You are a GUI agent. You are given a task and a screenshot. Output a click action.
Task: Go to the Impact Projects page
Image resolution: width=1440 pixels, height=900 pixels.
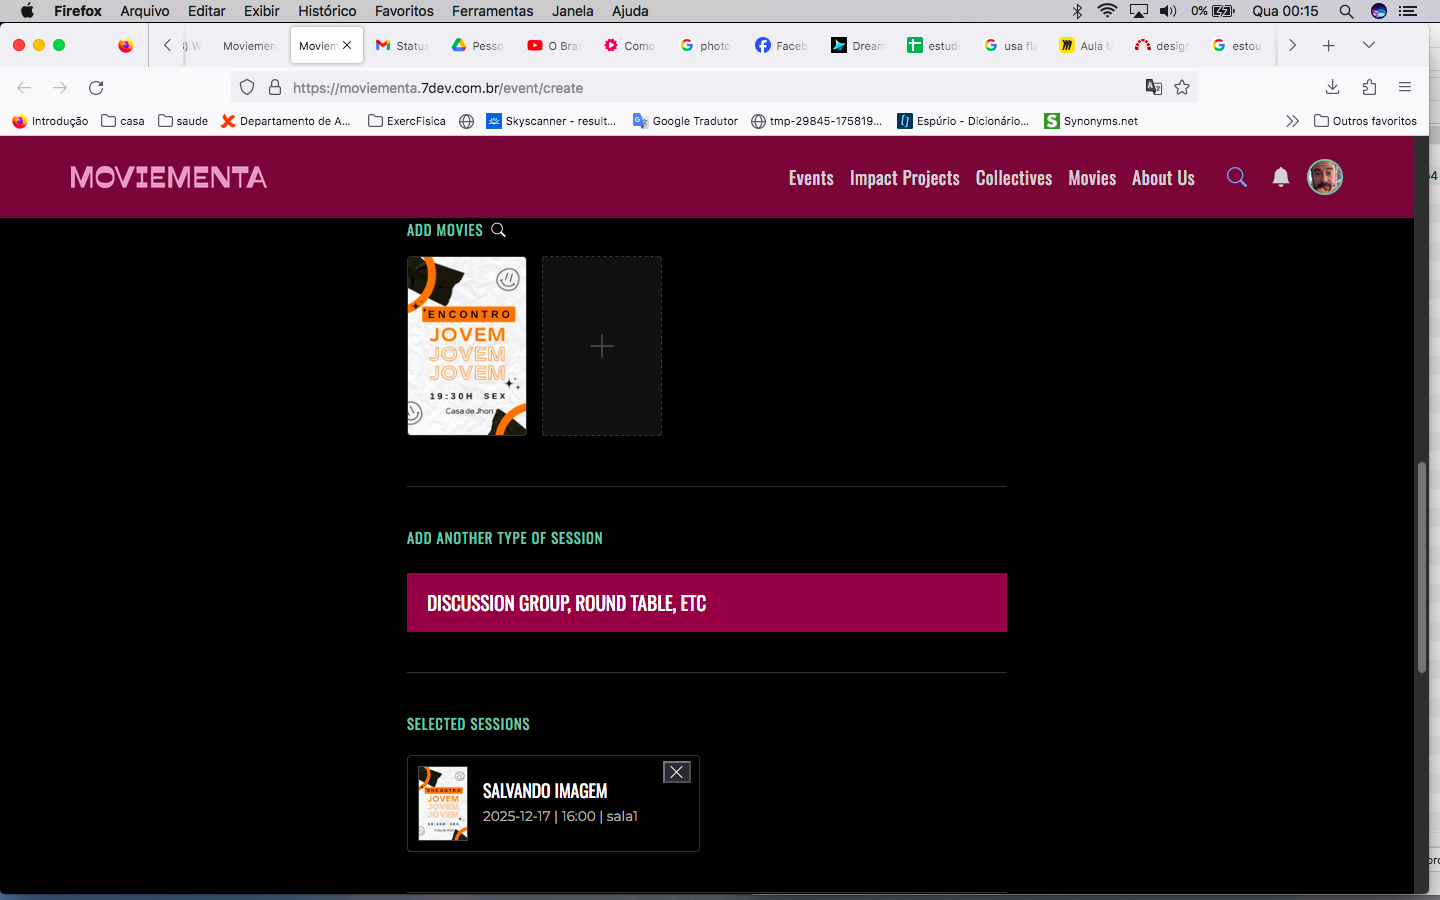pos(904,178)
